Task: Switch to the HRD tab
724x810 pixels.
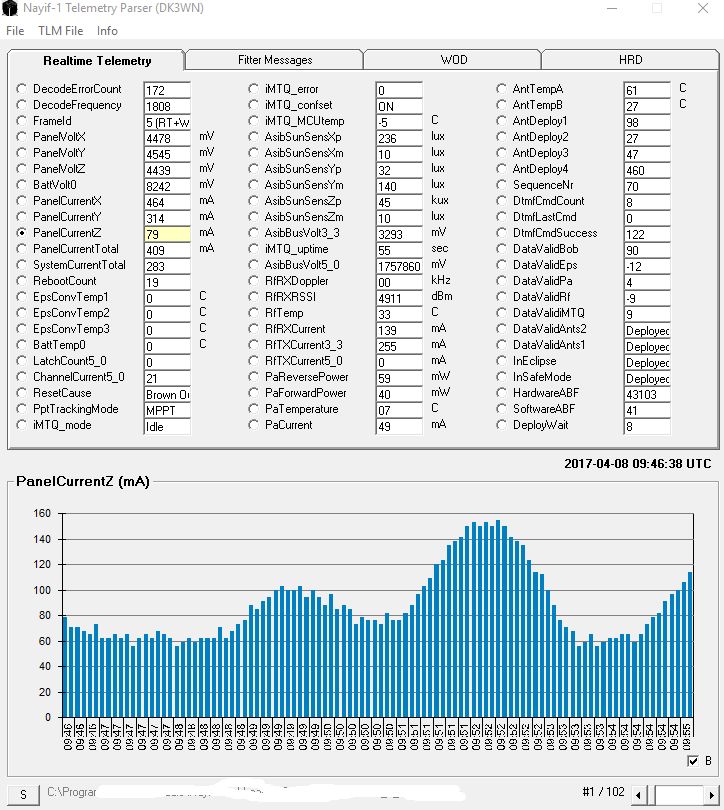Action: (631, 60)
